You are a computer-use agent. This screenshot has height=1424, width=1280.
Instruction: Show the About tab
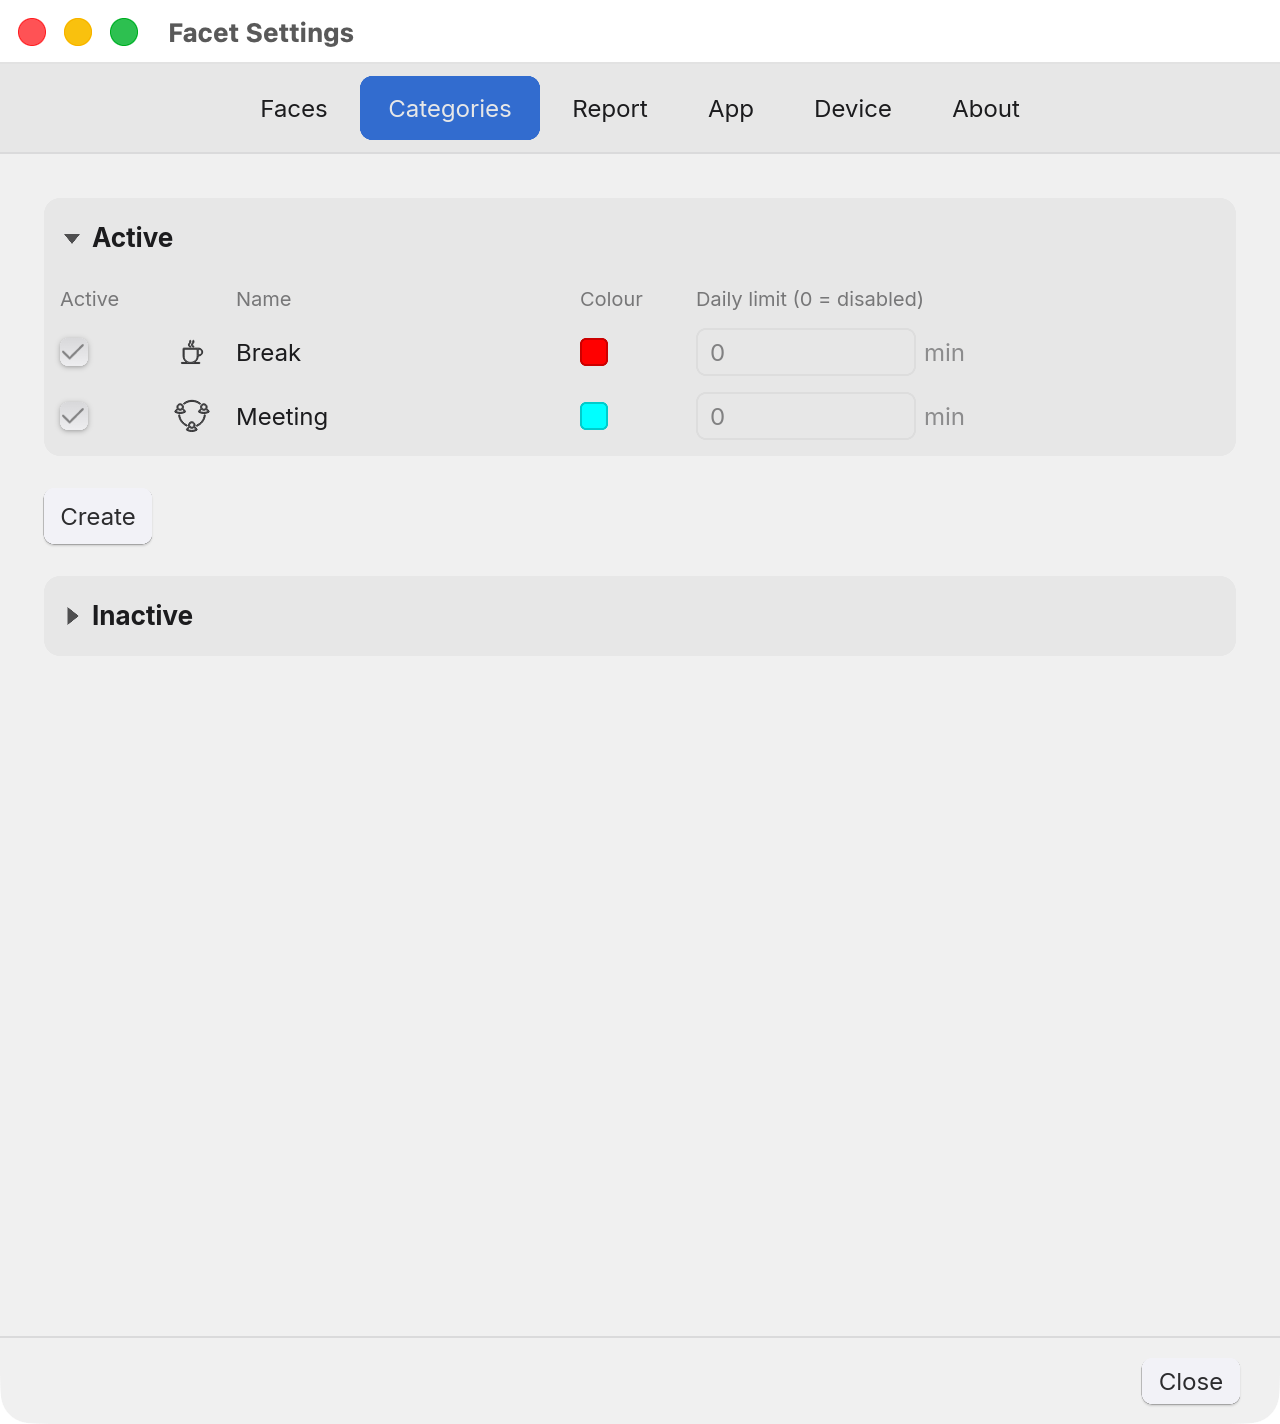coord(986,108)
